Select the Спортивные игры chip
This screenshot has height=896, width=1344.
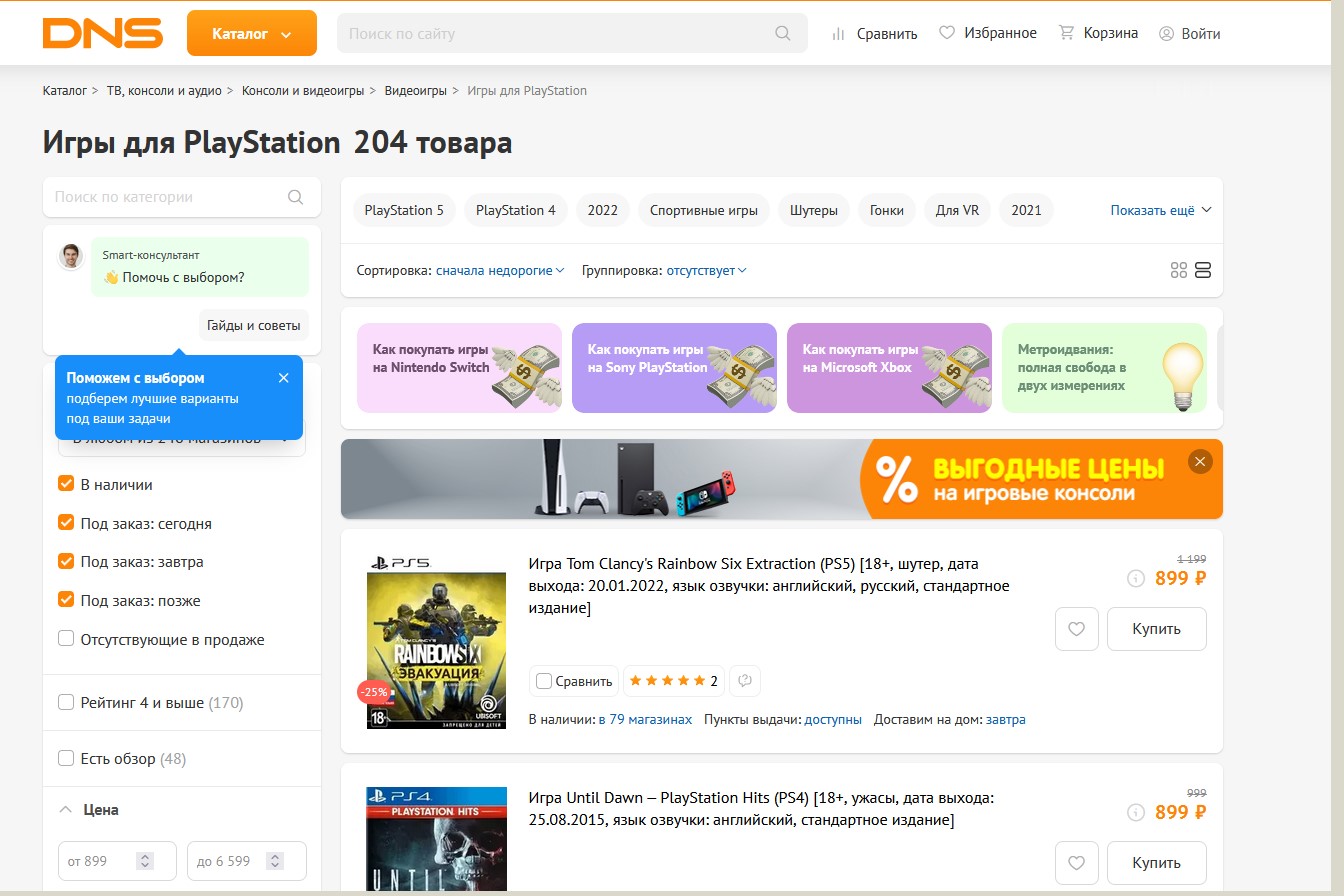(x=704, y=210)
